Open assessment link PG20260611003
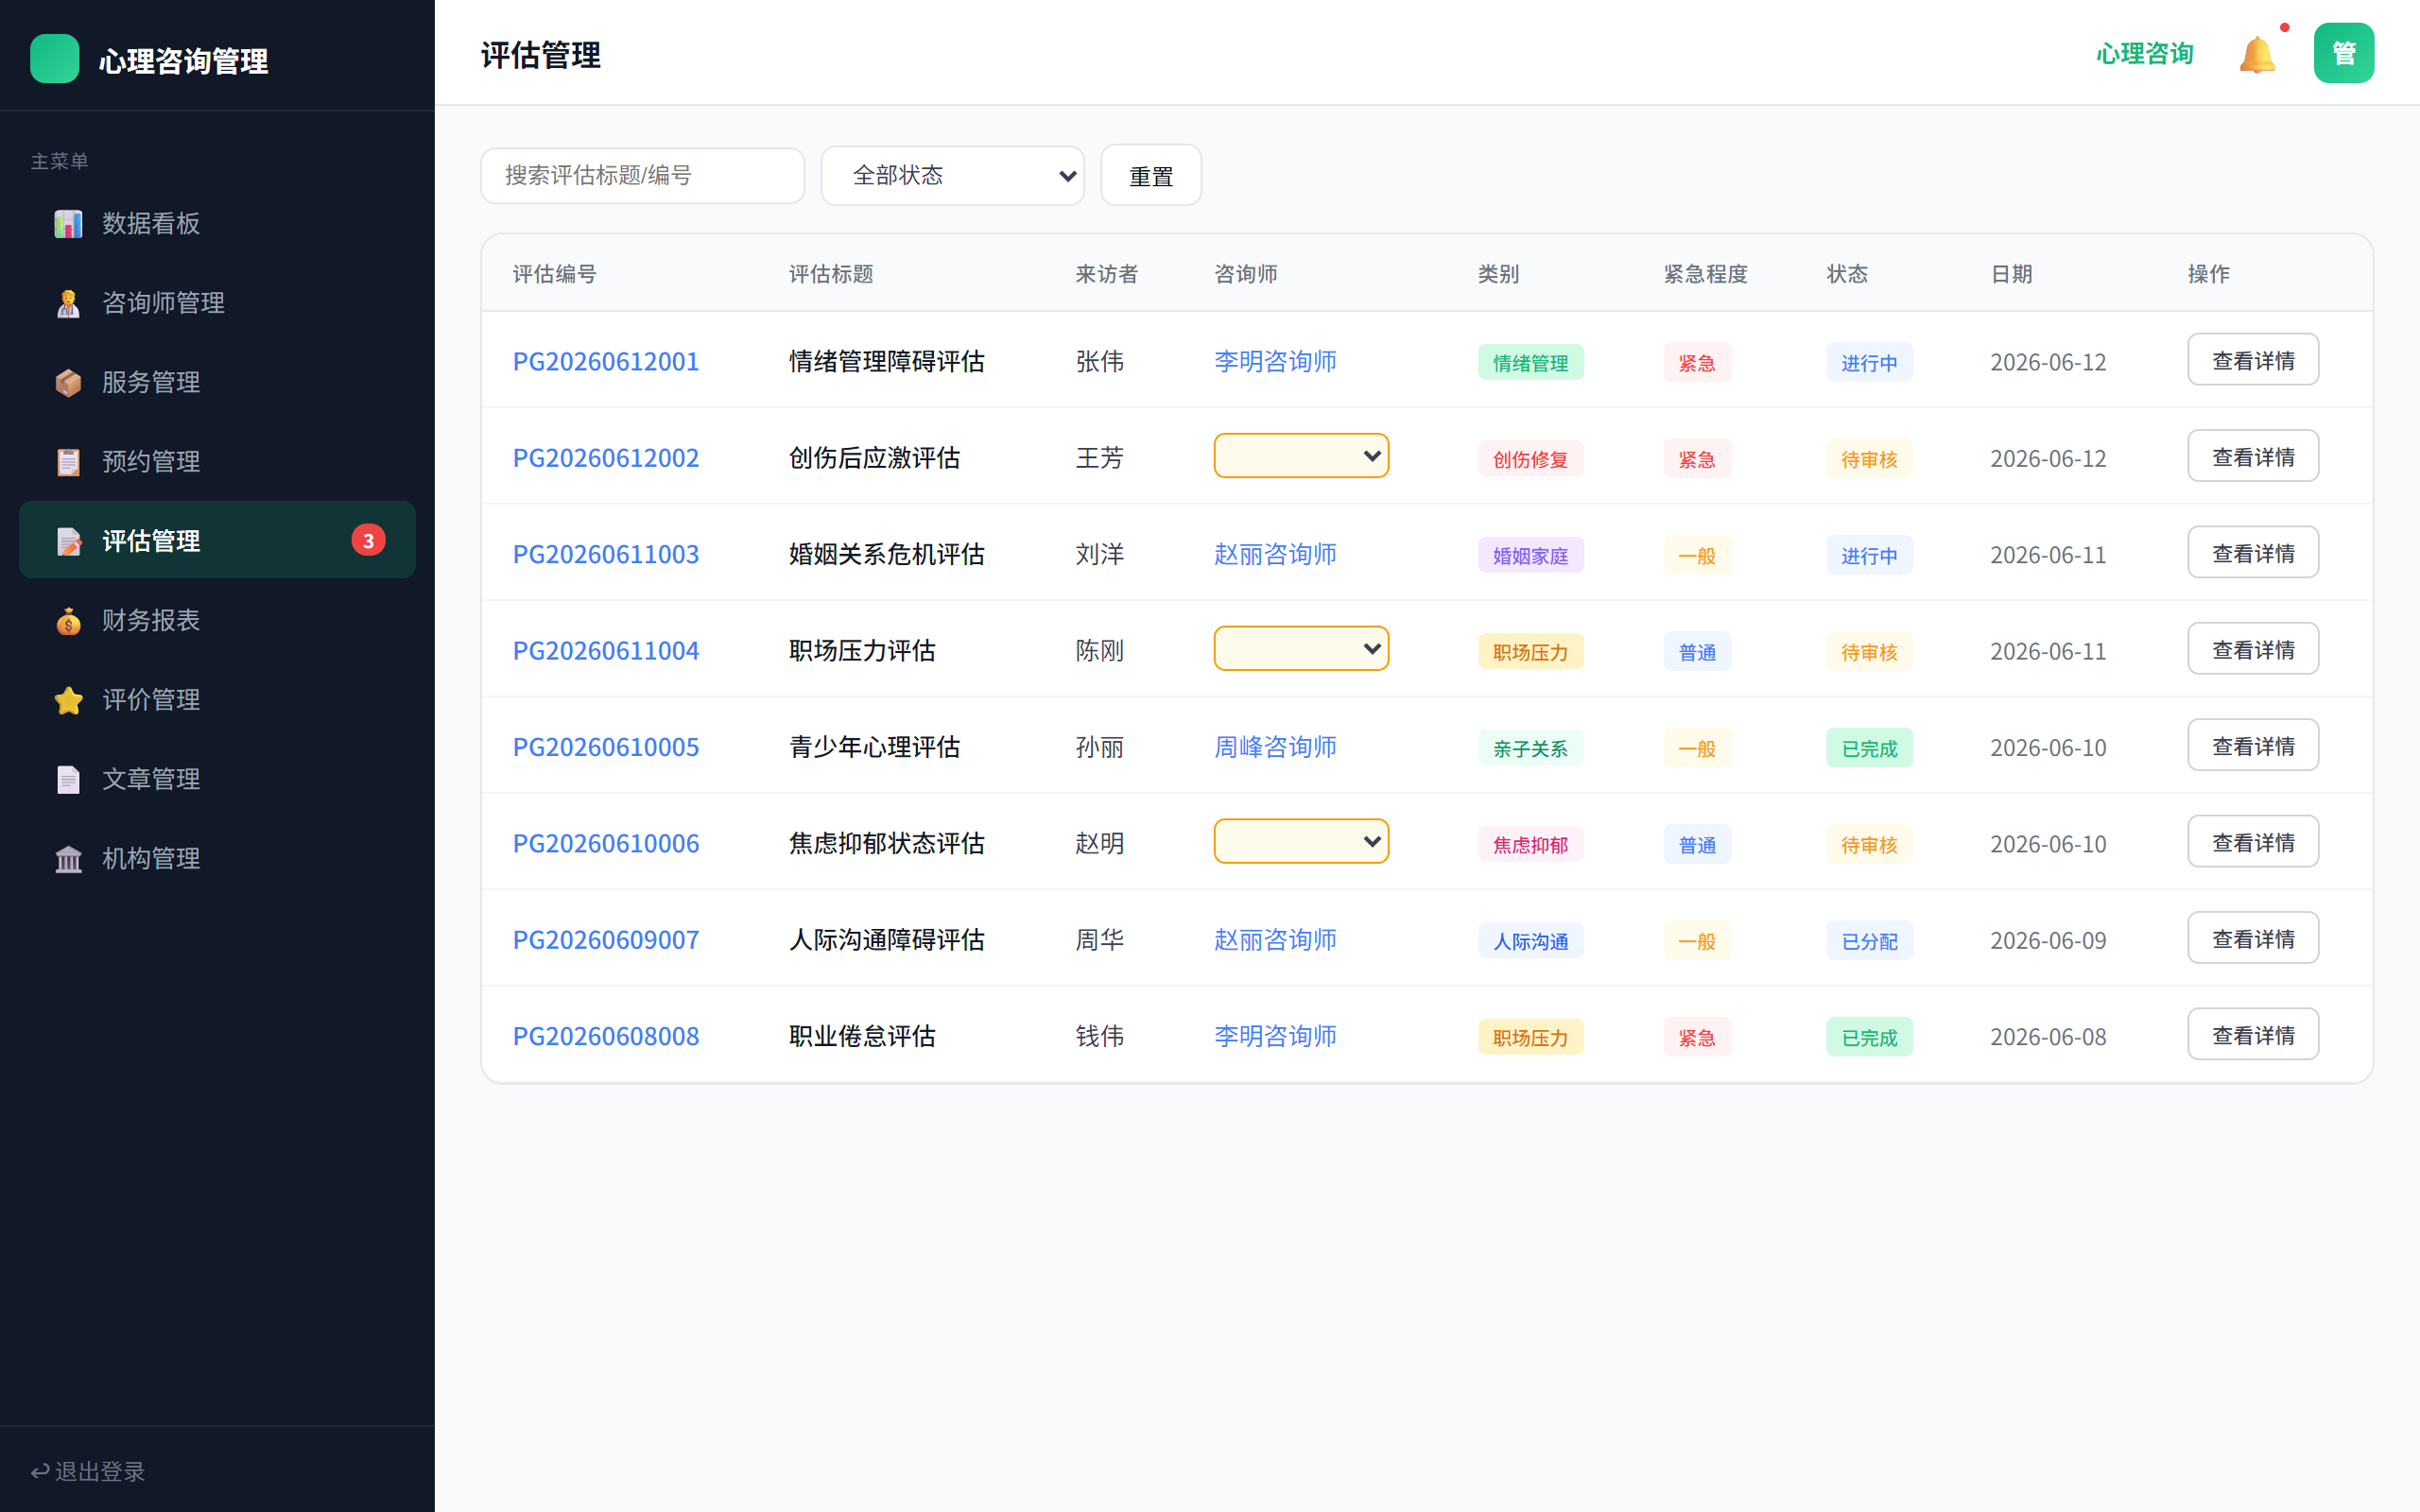 606,554
